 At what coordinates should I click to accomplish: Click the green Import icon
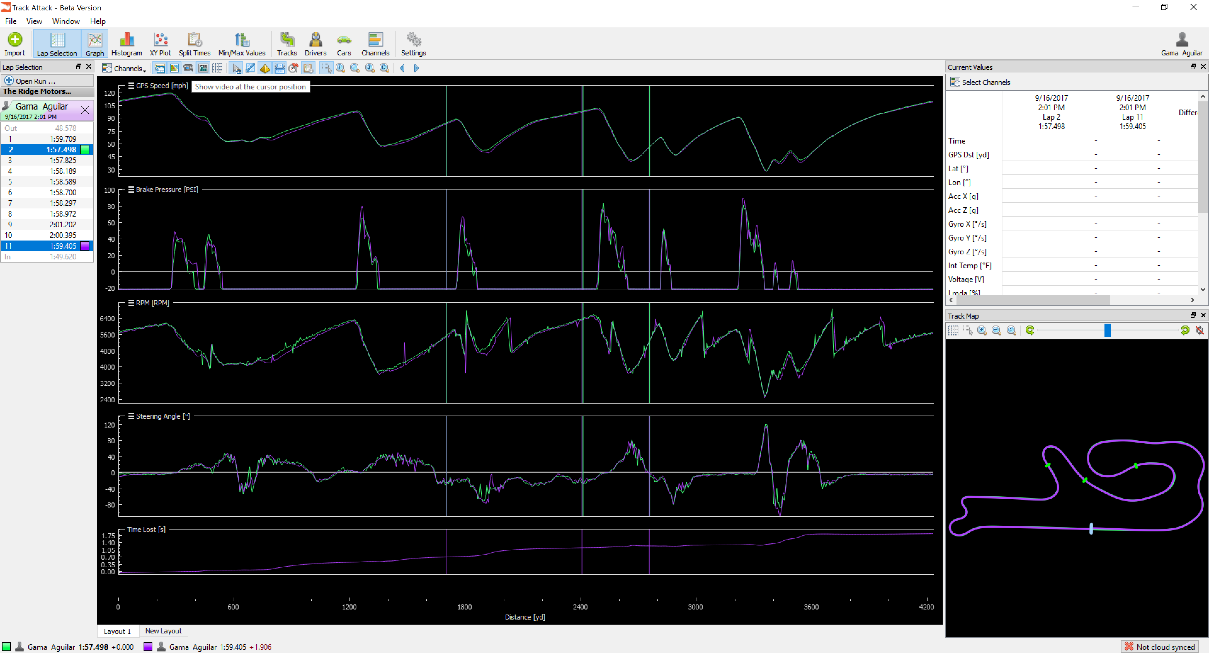14,42
